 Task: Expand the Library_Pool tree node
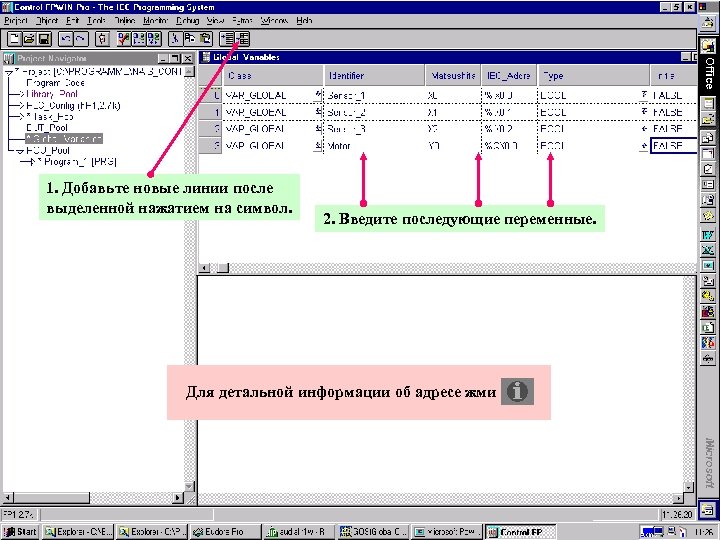(x=21, y=94)
